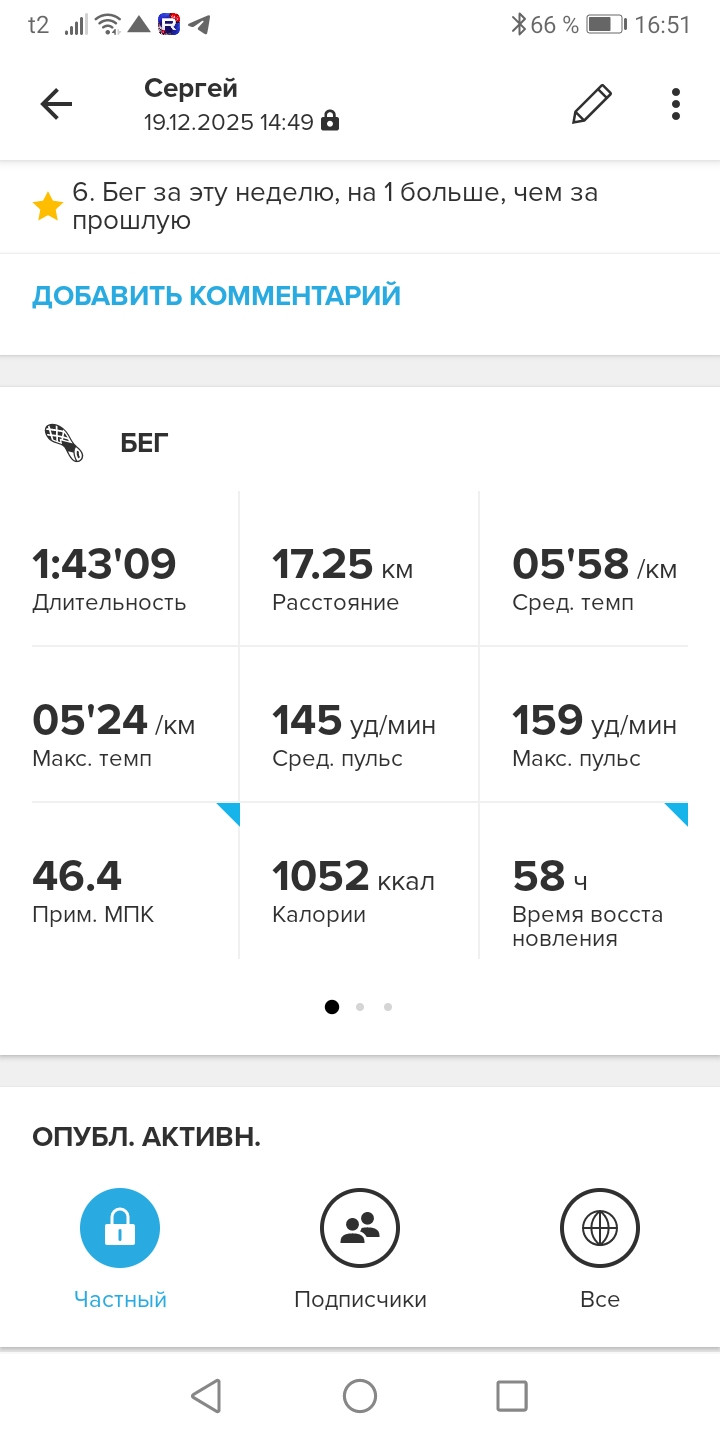Tap Android home circle button
The height and width of the screenshot is (1440, 720).
(x=360, y=1395)
